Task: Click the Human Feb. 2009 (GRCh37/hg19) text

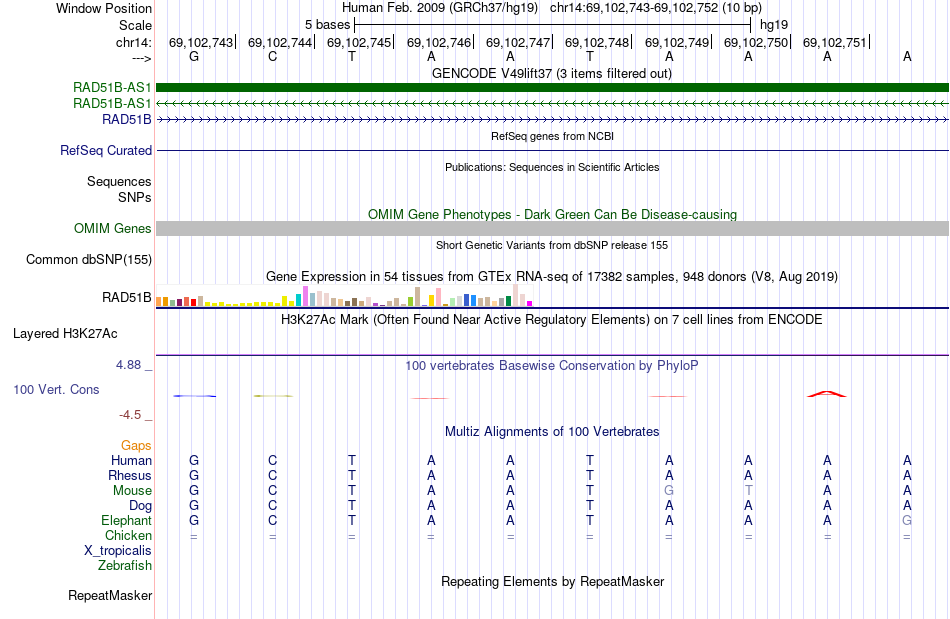Action: (440, 8)
